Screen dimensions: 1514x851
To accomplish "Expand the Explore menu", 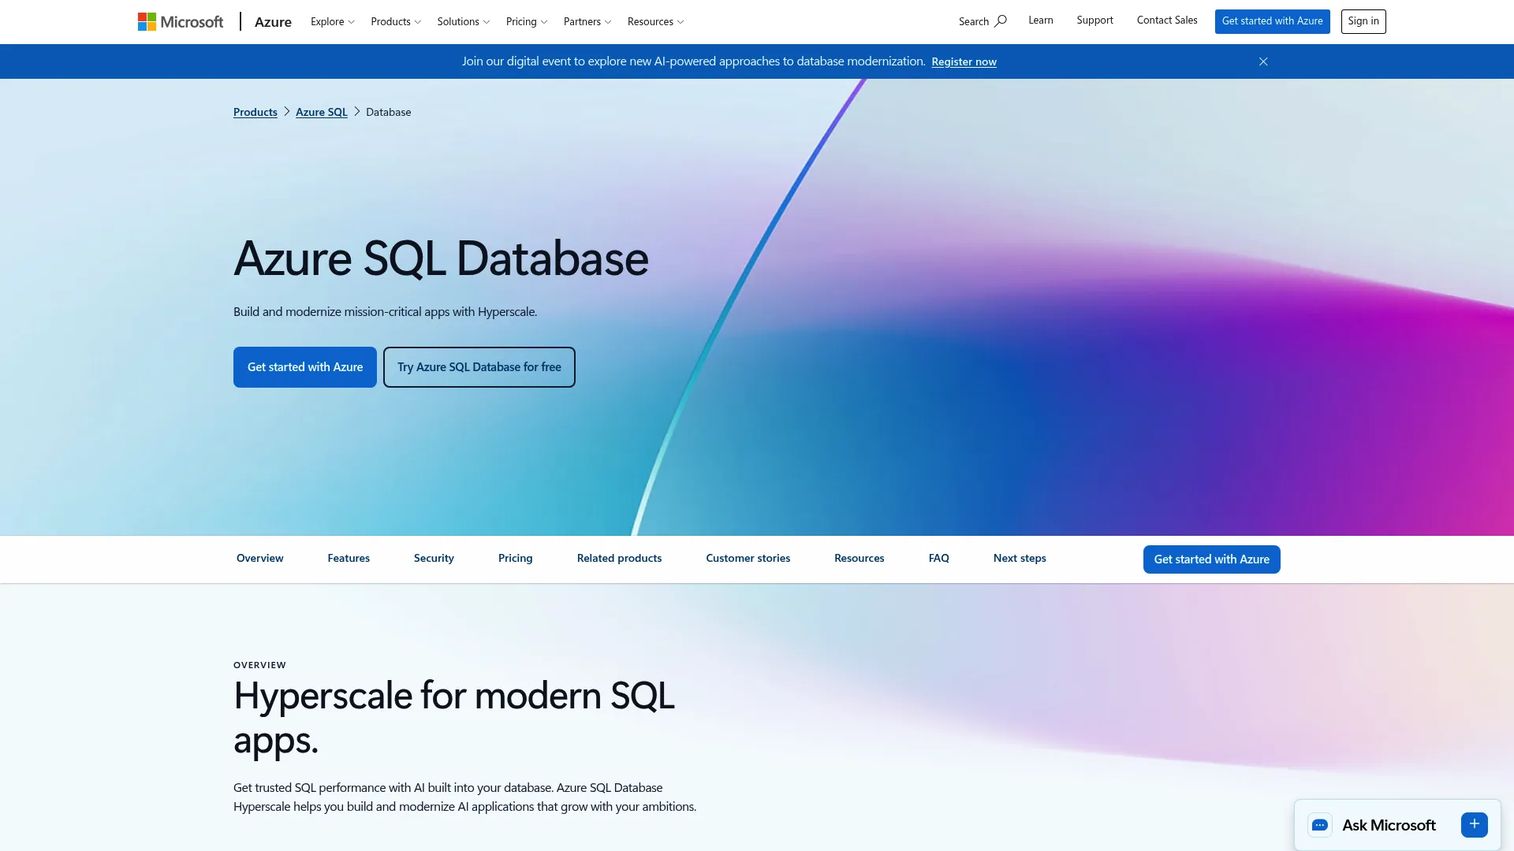I will coord(333,21).
